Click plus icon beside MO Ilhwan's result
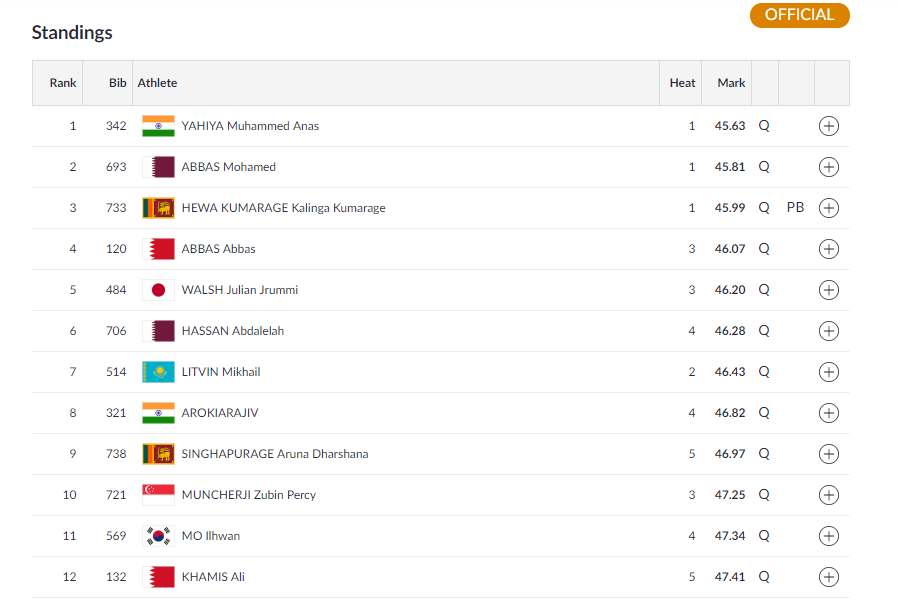Image resolution: width=898 pixels, height=601 pixels. click(x=828, y=536)
